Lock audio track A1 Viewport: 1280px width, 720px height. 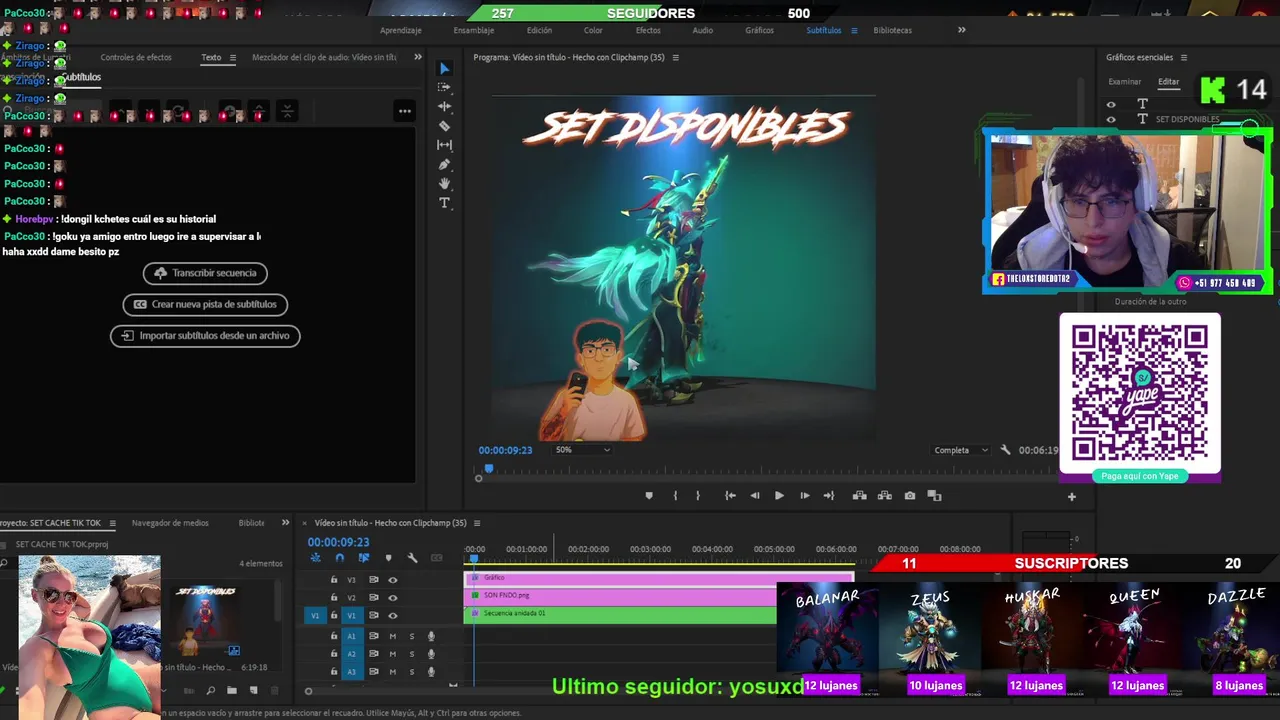[x=334, y=636]
